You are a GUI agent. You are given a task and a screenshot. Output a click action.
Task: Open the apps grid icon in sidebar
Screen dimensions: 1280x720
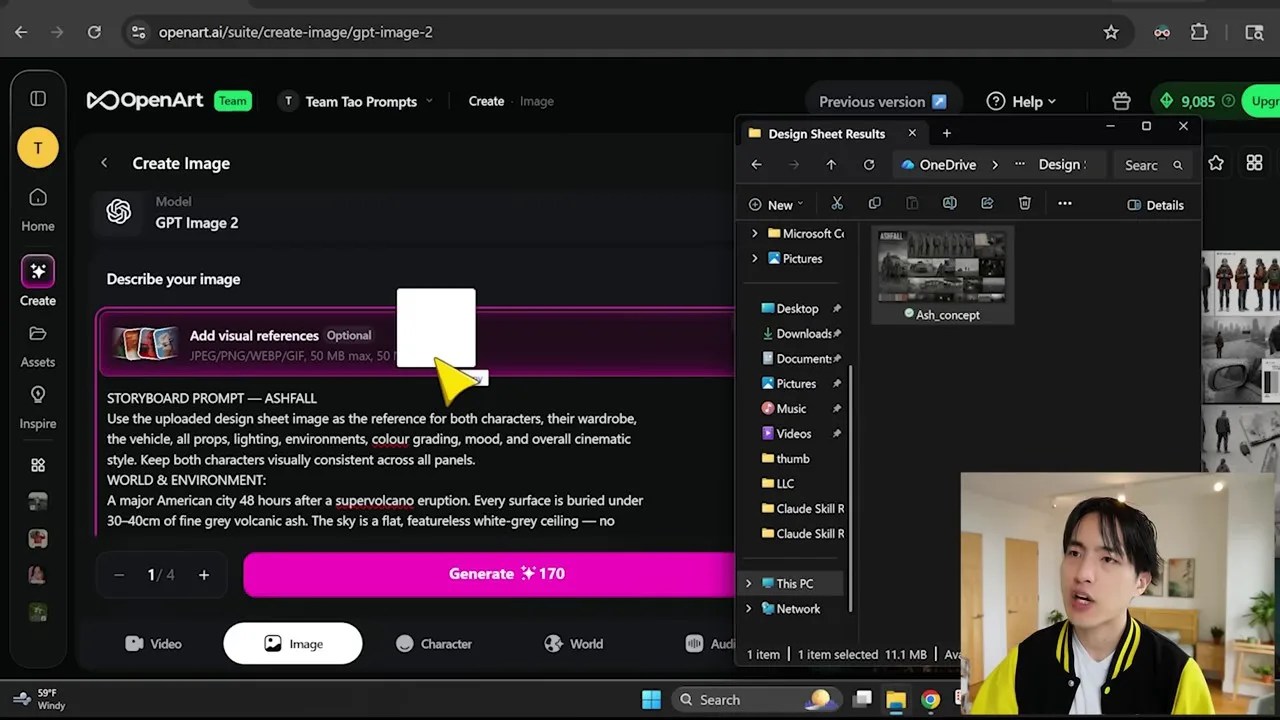38,465
